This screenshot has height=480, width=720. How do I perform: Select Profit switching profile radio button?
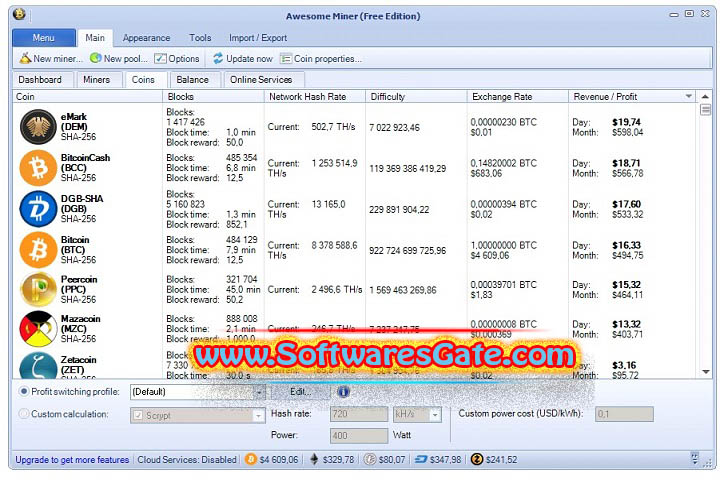[23, 392]
